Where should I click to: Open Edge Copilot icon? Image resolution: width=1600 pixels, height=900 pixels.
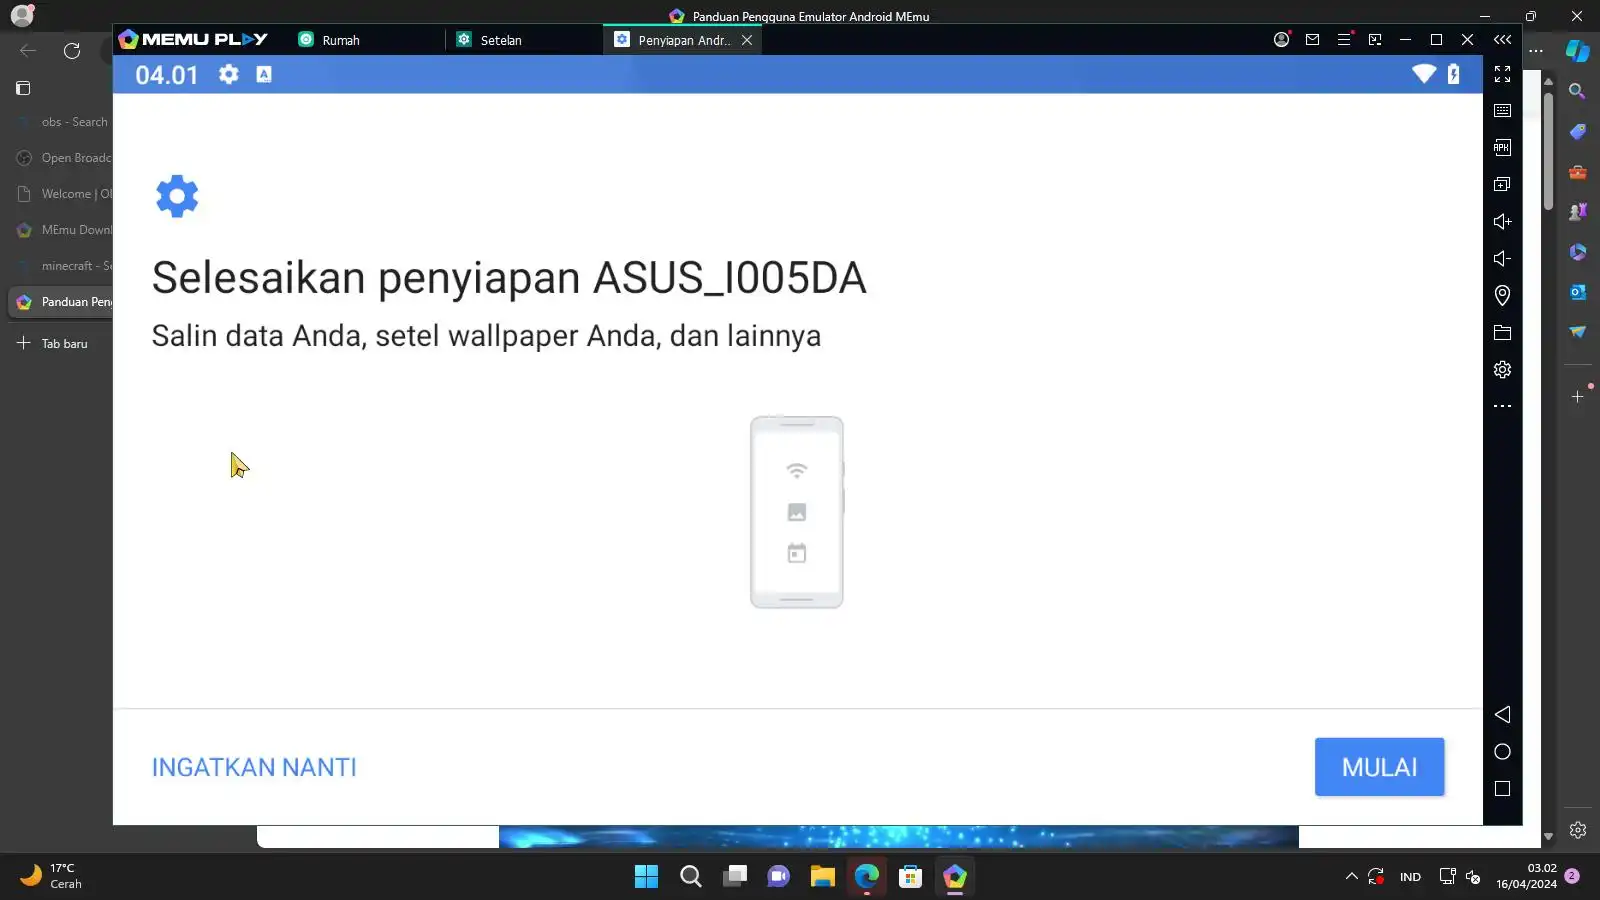point(1577,51)
